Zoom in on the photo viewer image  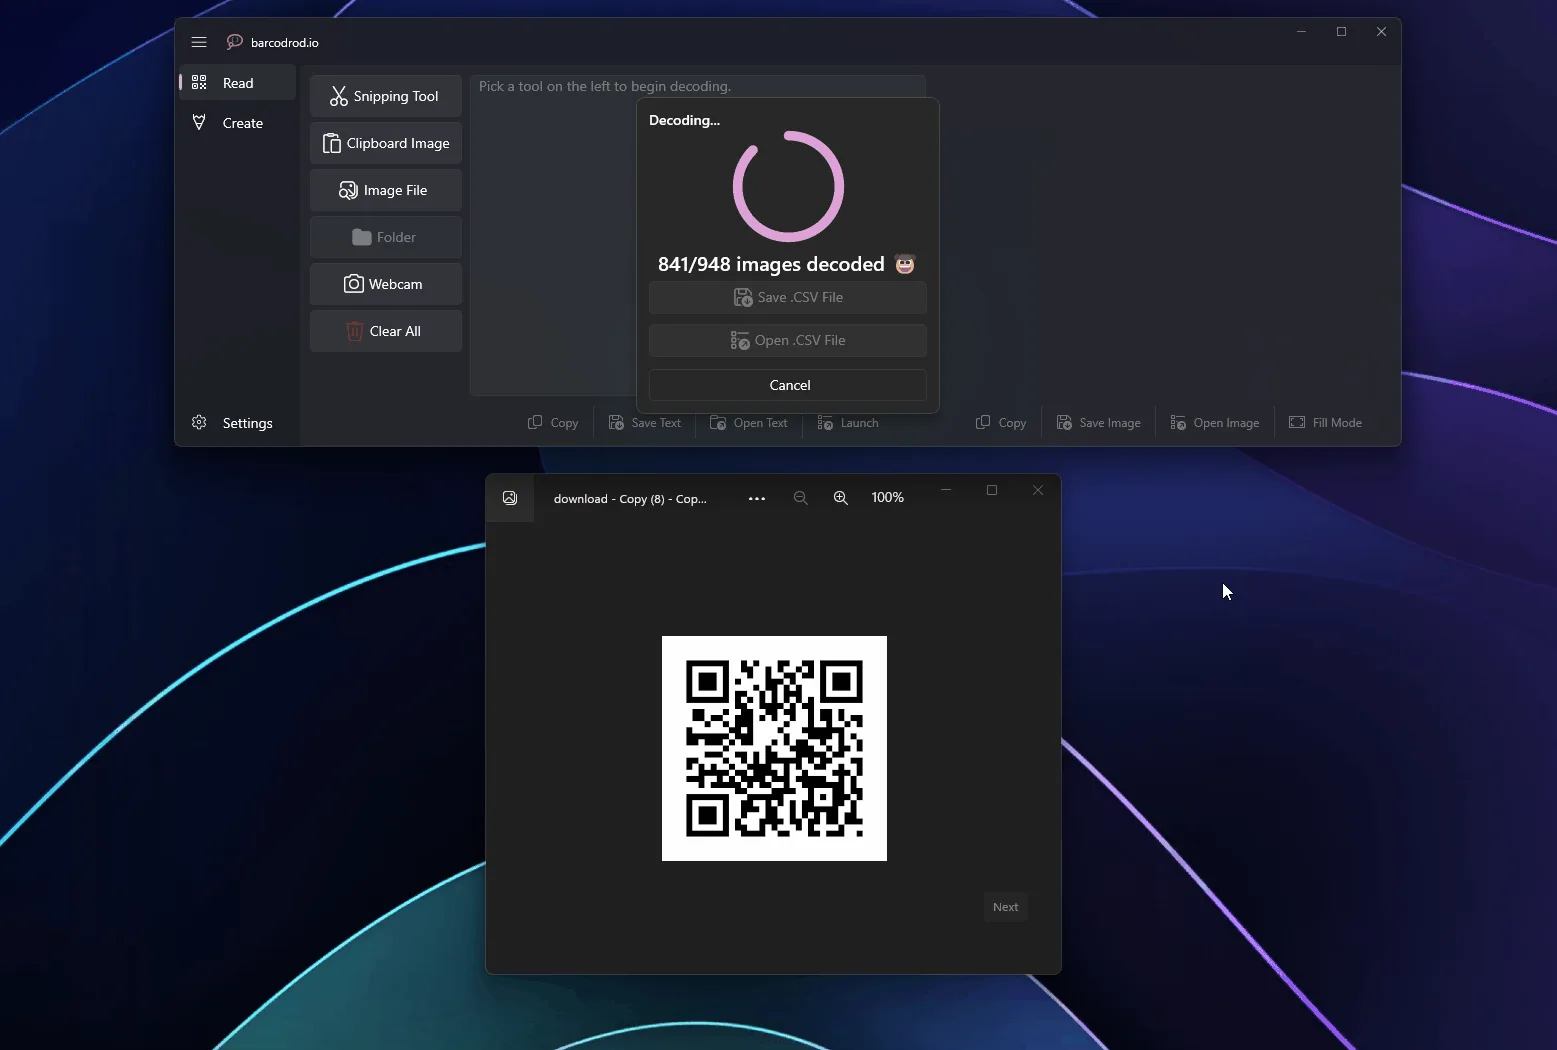click(x=841, y=498)
